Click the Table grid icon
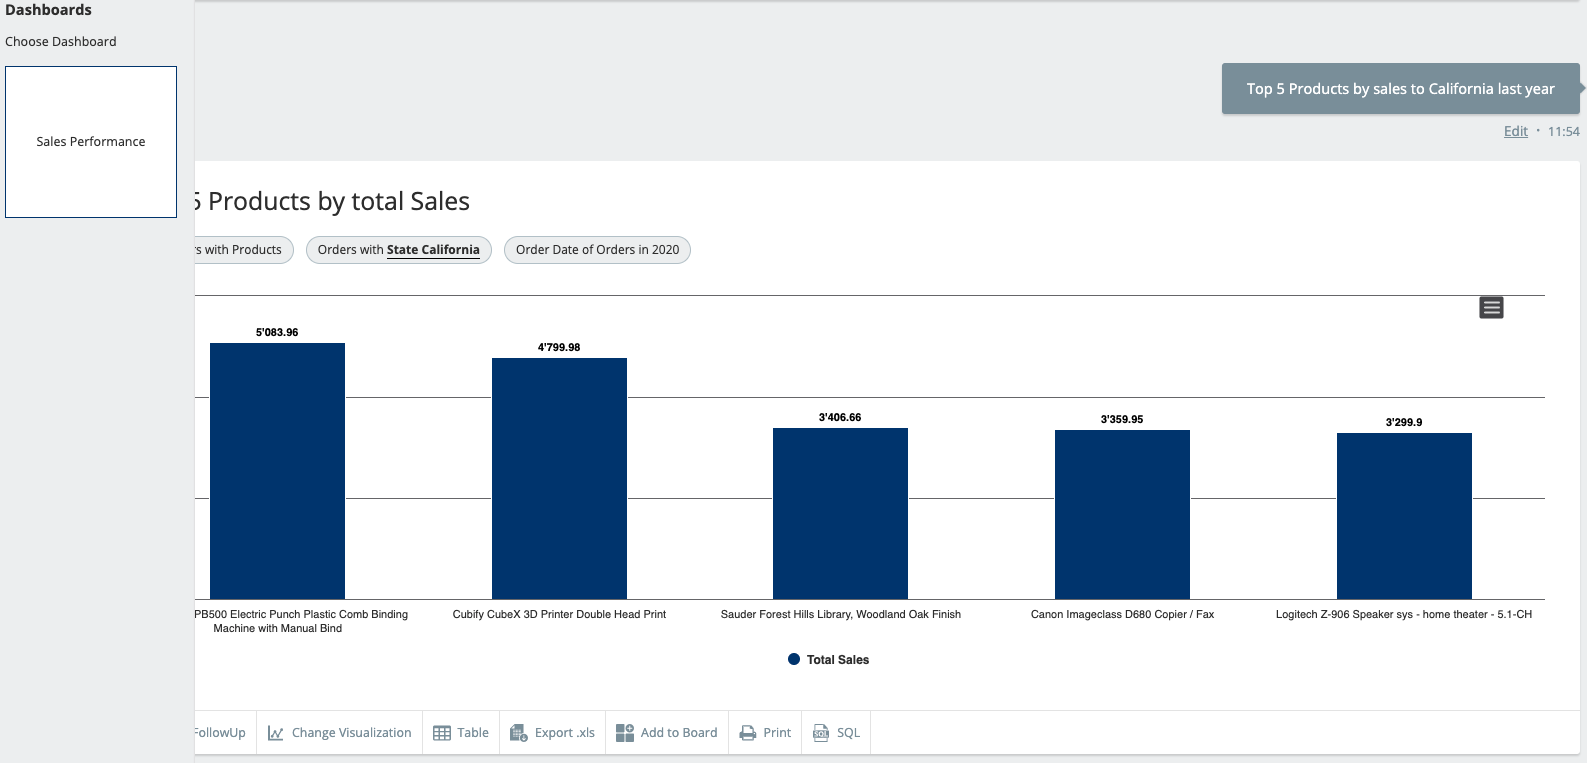Viewport: 1587px width, 763px height. [442, 733]
